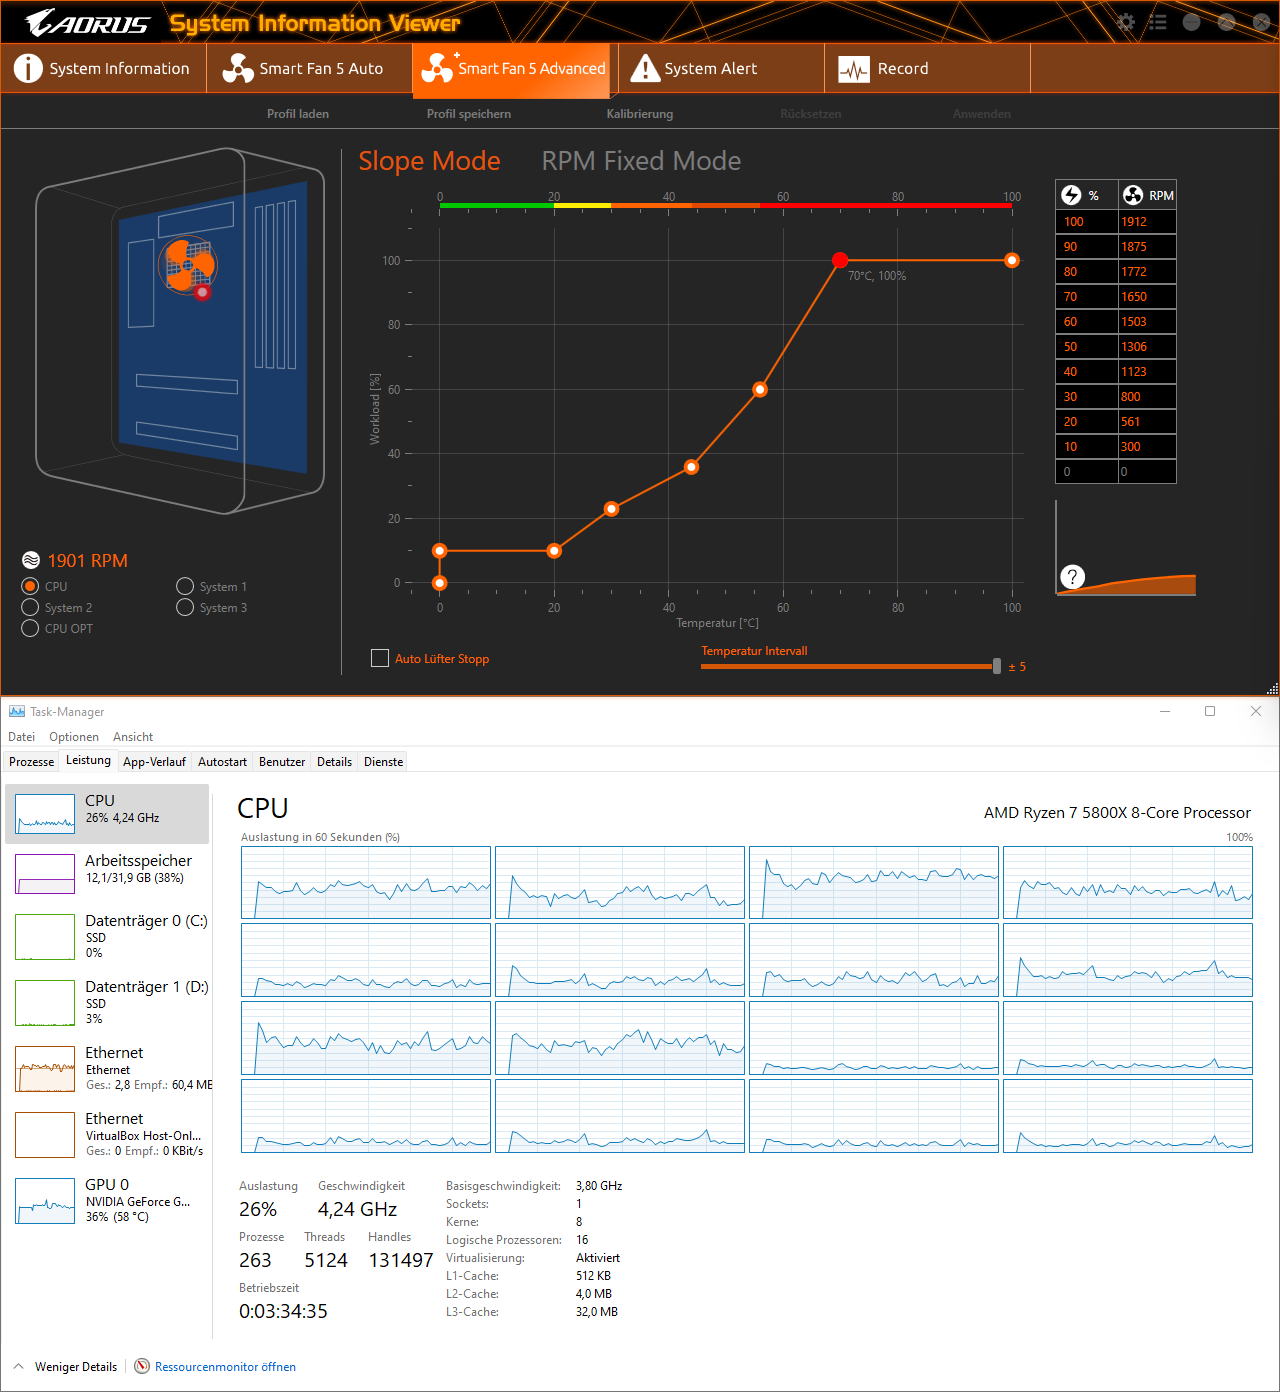This screenshot has height=1392, width=1280.
Task: Click the curve point at 44°C, 36% workload
Action: 691,467
